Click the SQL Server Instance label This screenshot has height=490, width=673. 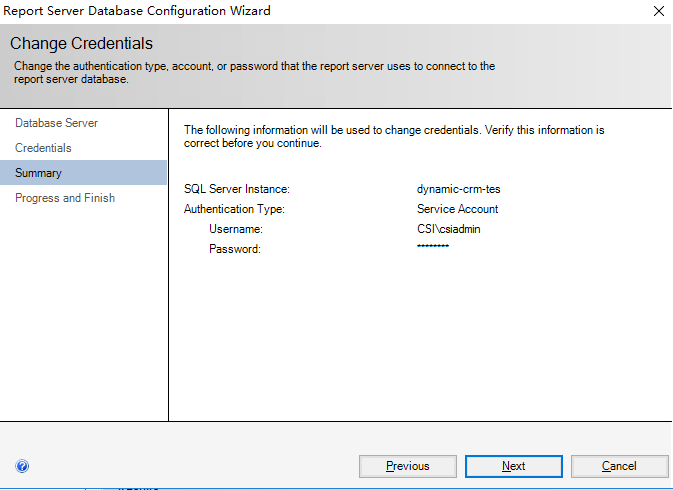click(x=237, y=189)
